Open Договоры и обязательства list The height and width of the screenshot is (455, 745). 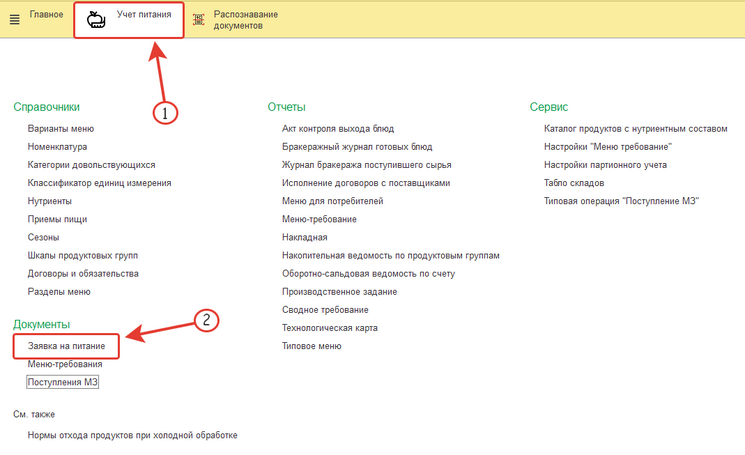tap(83, 273)
